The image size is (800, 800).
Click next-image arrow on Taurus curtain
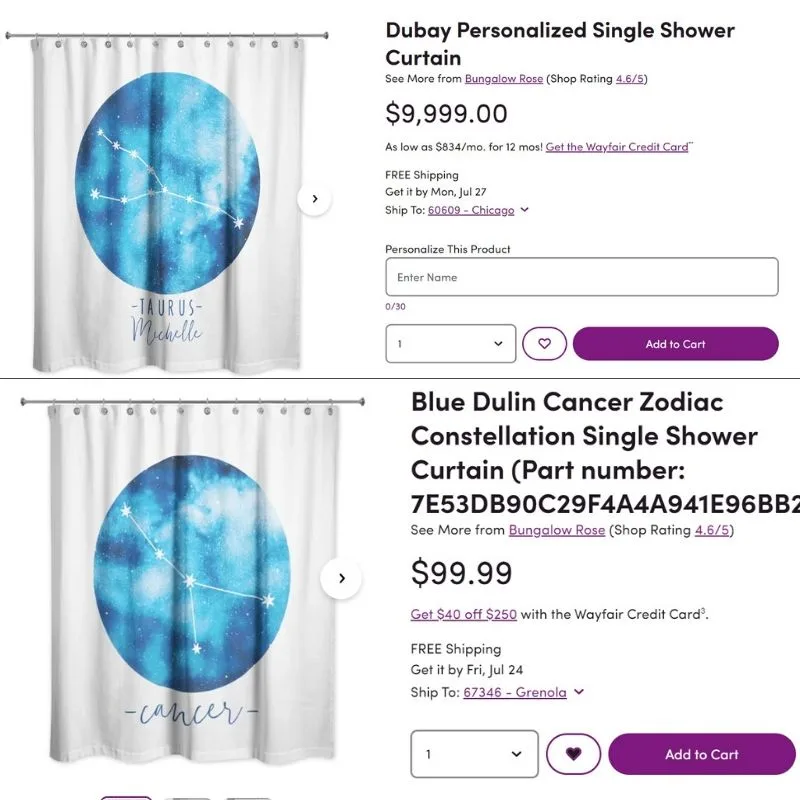[315, 198]
